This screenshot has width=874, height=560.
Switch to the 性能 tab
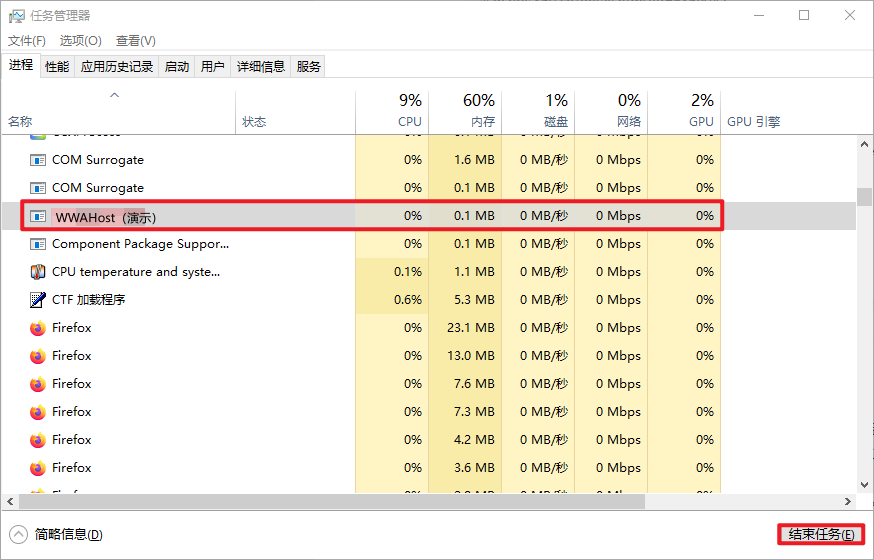[57, 67]
